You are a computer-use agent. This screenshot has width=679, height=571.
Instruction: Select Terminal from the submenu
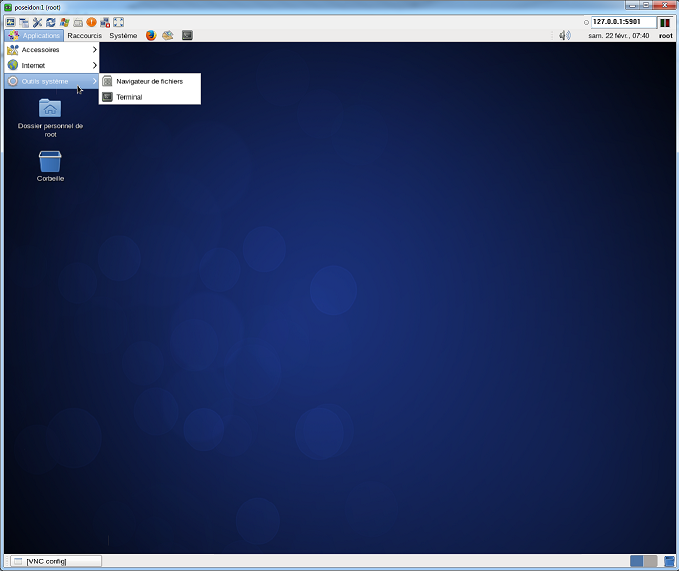coord(129,97)
